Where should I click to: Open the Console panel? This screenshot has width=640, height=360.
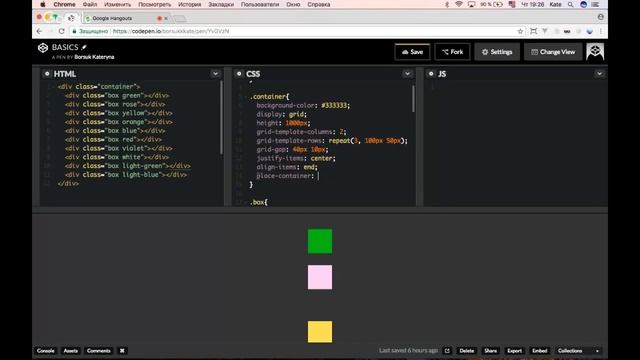click(45, 351)
